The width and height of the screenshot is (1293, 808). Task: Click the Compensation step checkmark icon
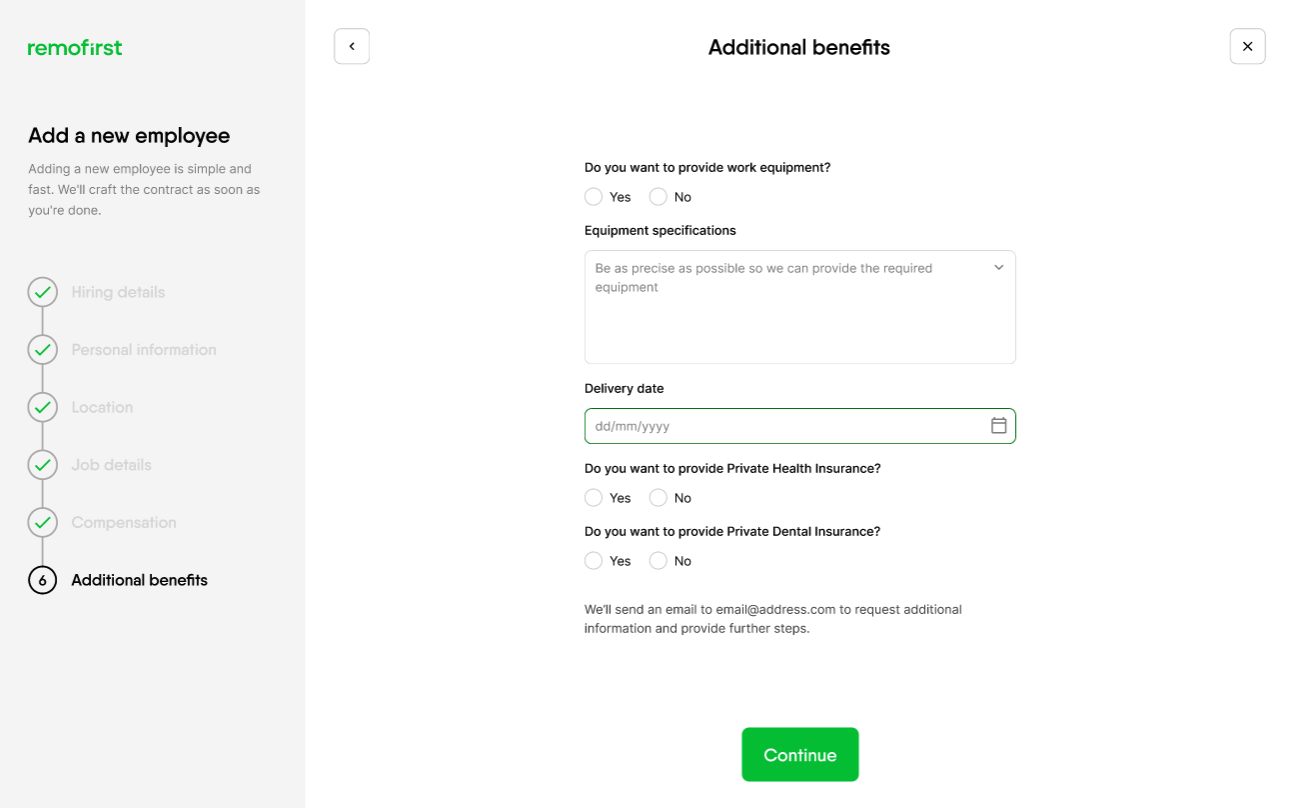coord(42,522)
